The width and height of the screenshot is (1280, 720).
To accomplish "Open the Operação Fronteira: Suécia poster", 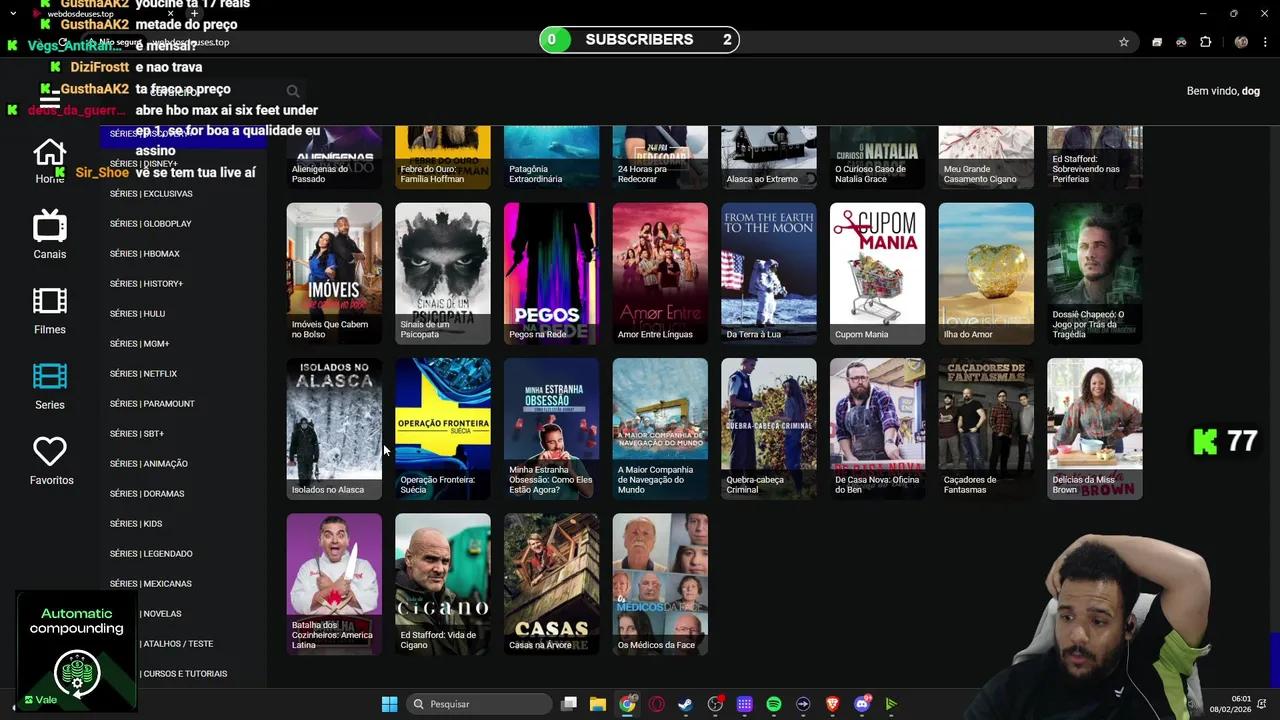I will click(x=443, y=429).
